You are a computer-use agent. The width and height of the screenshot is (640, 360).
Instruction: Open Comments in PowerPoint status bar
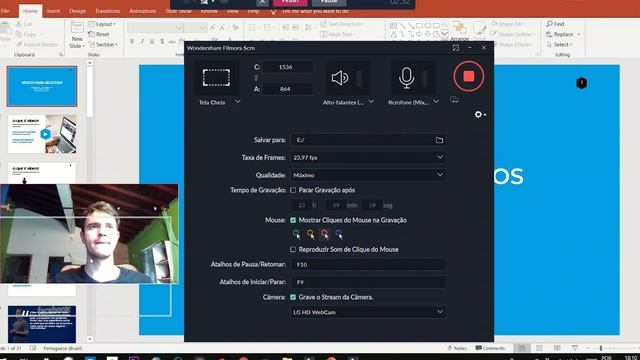[x=490, y=348]
